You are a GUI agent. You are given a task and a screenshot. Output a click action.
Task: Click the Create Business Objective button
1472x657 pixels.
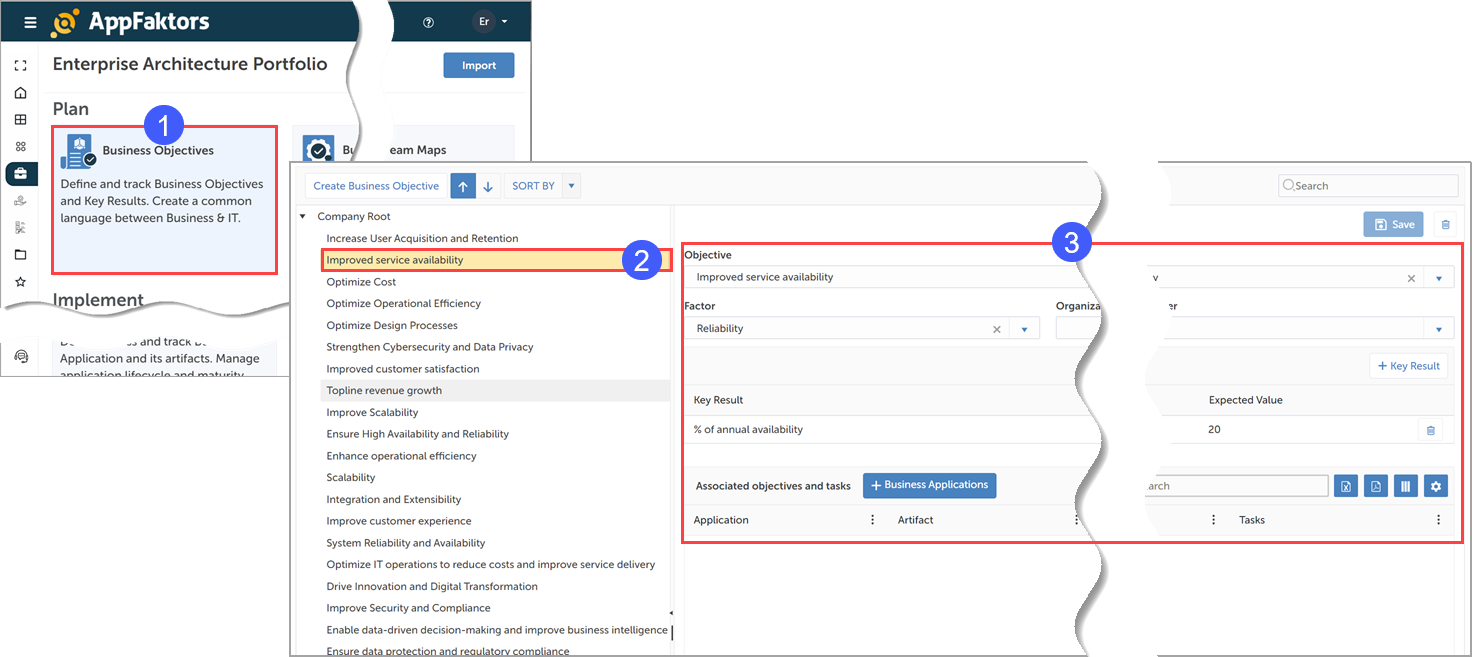376,186
